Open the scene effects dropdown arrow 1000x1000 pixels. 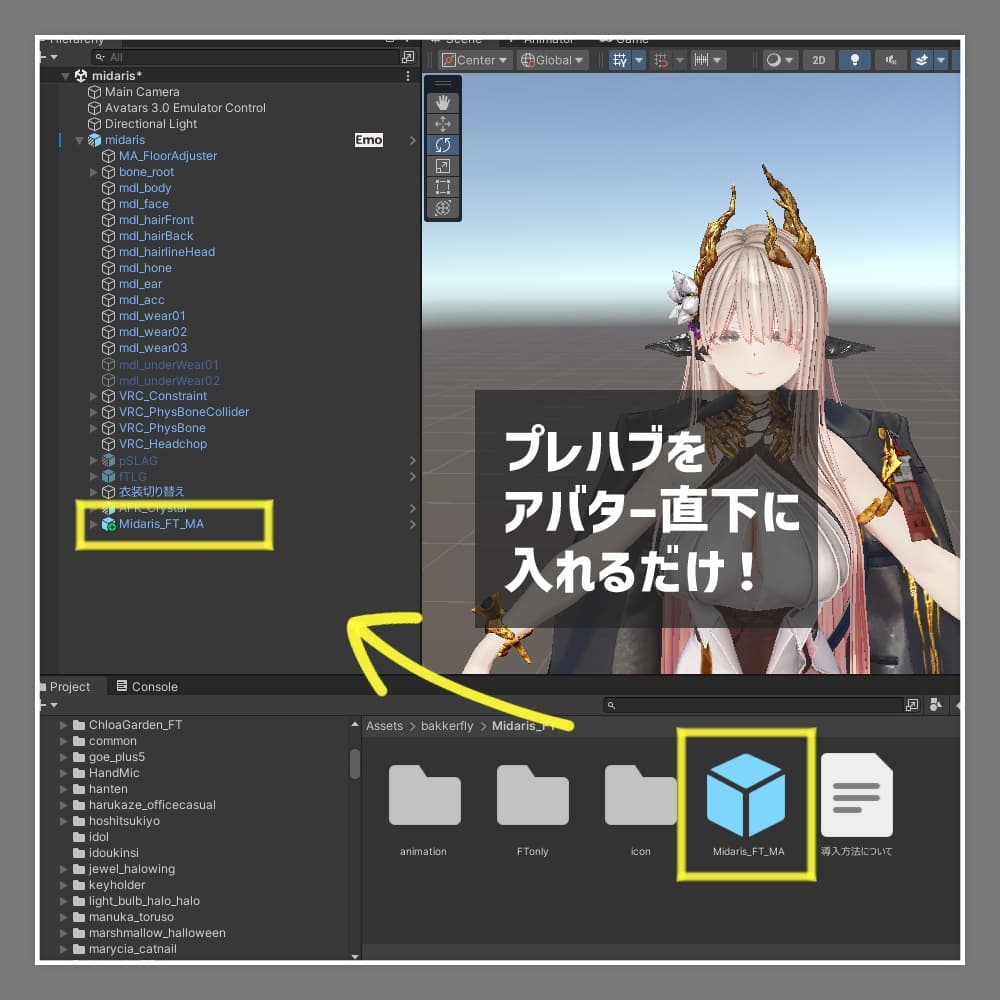(x=941, y=60)
